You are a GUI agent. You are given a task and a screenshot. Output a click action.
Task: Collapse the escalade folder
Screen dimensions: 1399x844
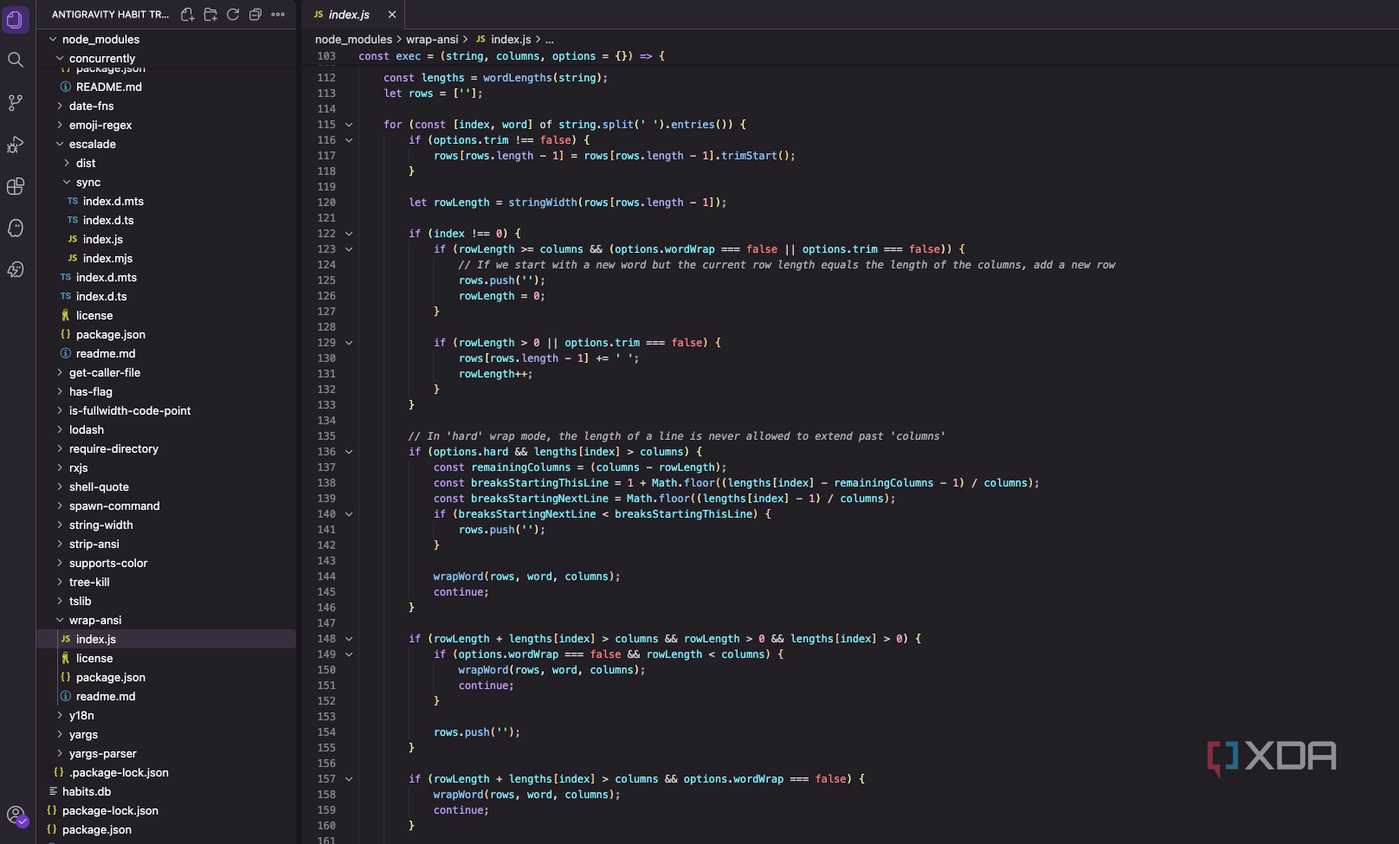coord(92,144)
